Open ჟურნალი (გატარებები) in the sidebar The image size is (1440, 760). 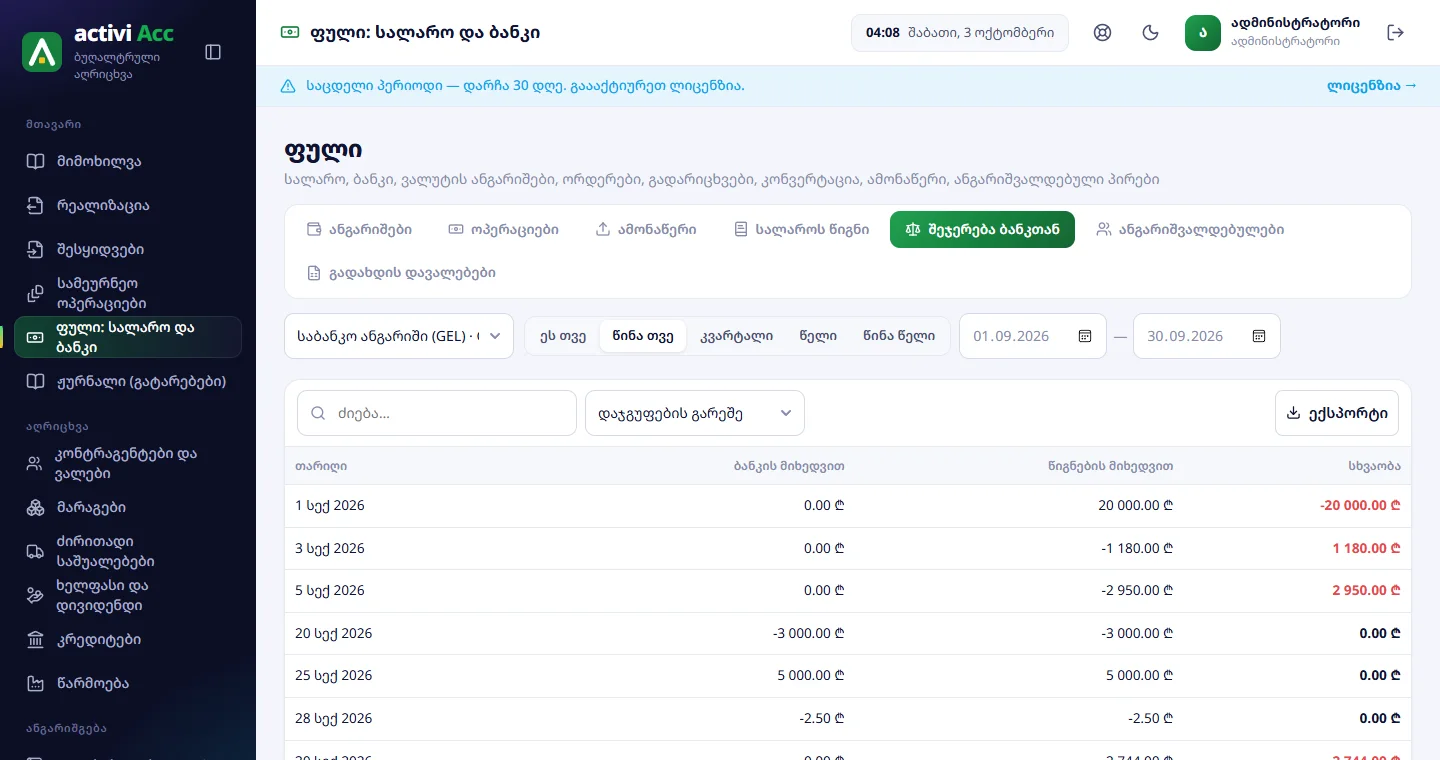[128, 381]
